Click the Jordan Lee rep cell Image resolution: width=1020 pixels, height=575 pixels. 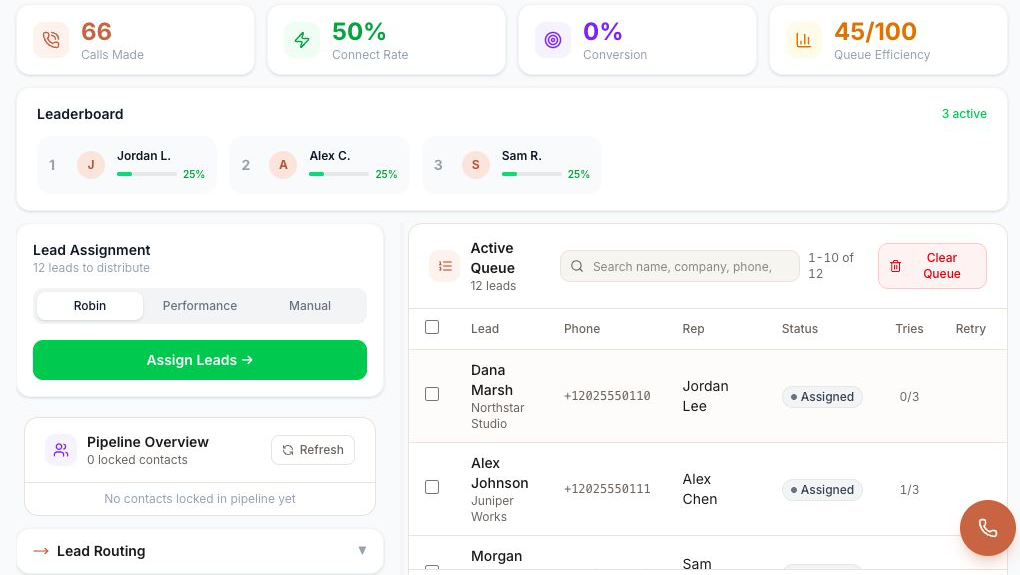click(705, 396)
